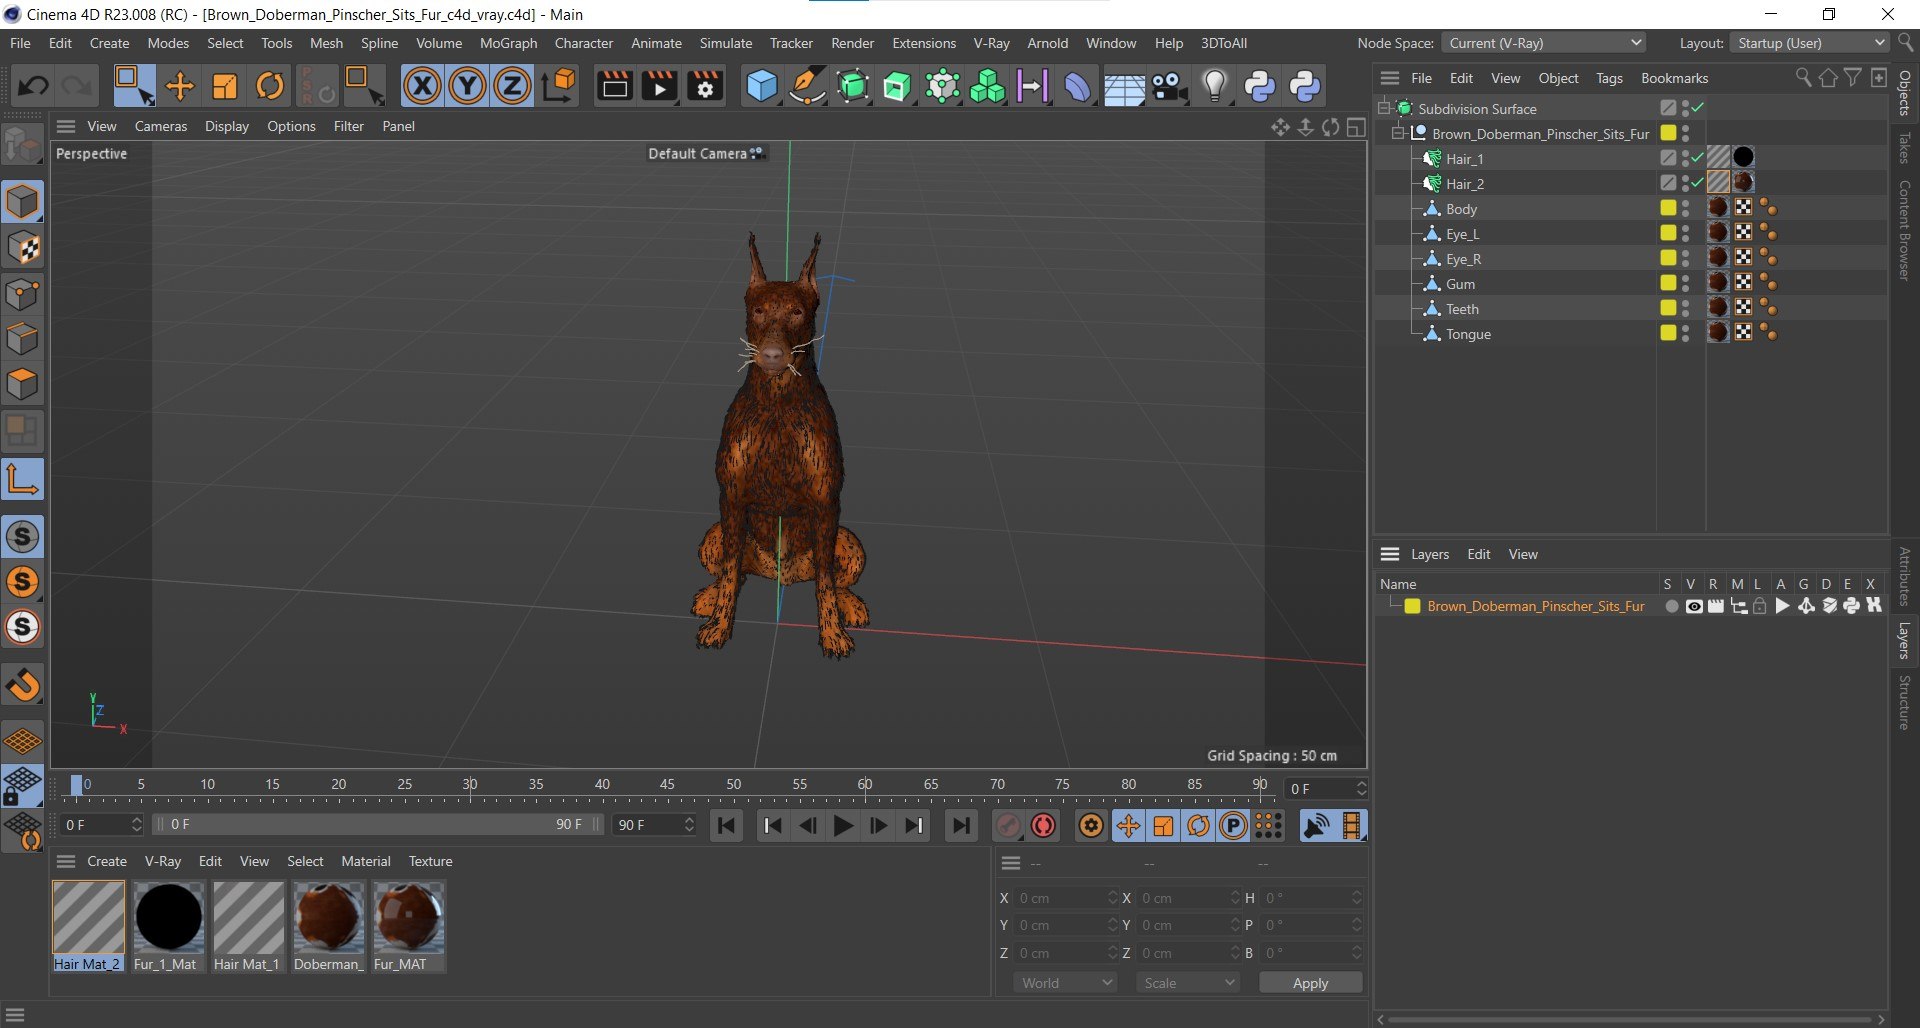
Task: Toggle layer lock icon
Action: [x=1760, y=606]
